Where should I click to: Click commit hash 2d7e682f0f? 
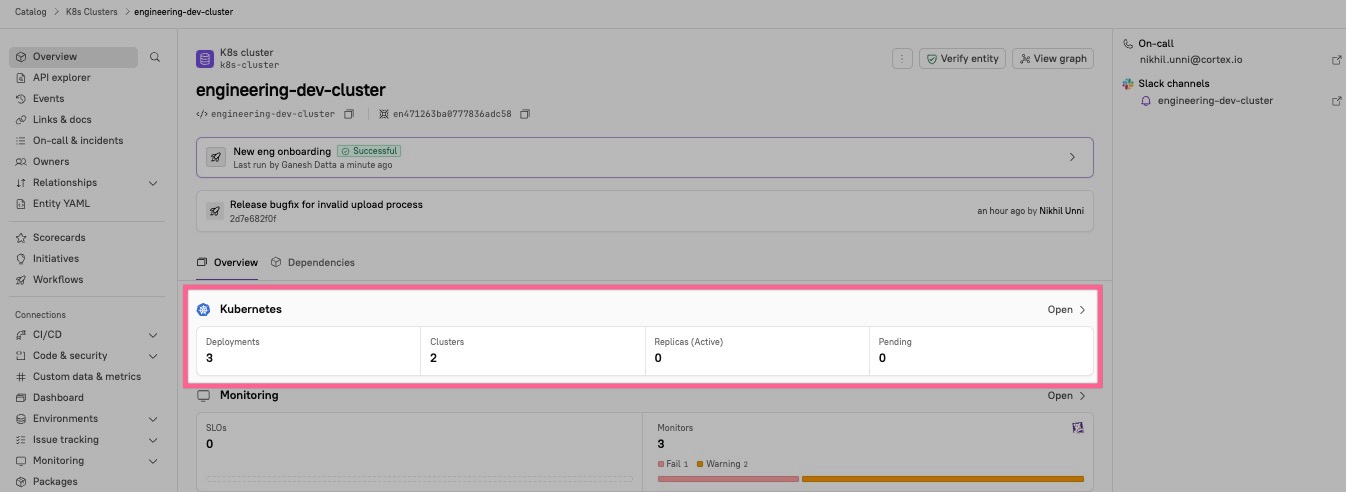(x=253, y=218)
